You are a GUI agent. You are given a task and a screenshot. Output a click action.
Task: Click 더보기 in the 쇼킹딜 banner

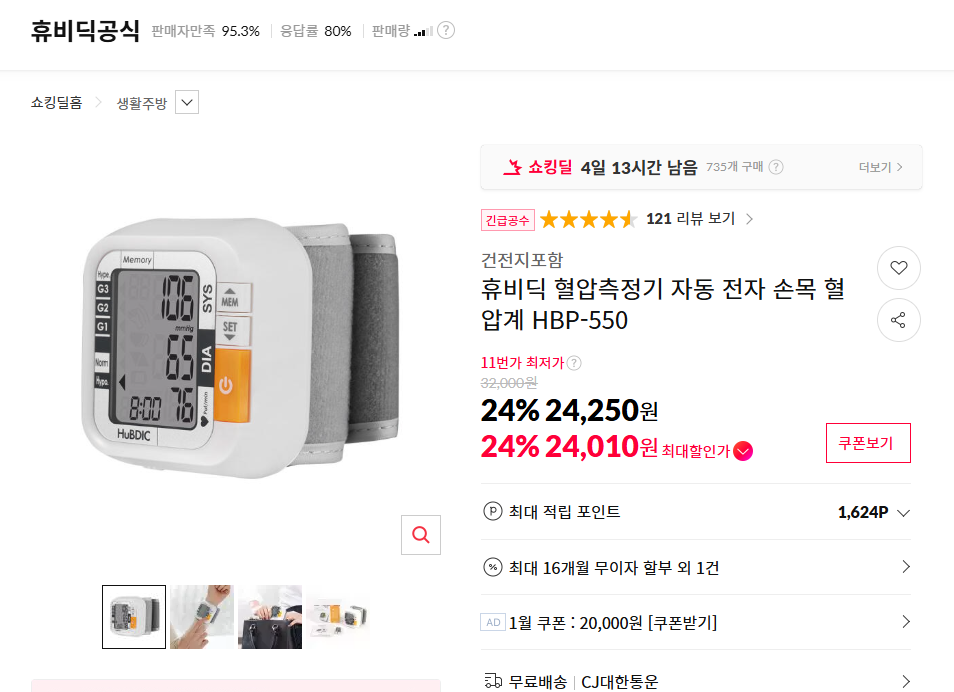click(x=880, y=167)
